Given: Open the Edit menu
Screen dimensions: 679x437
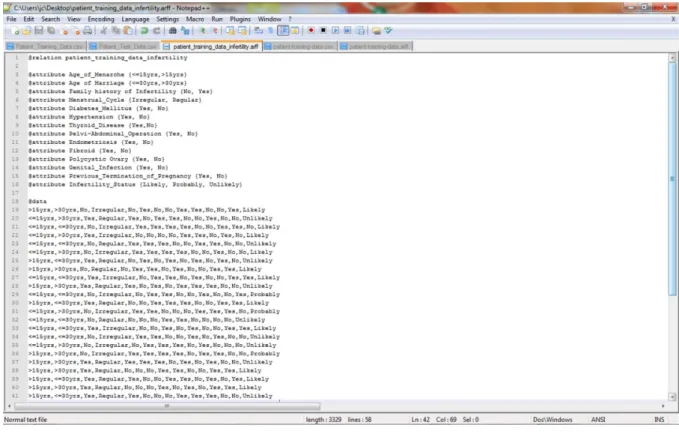Looking at the screenshot, I should click(29, 19).
